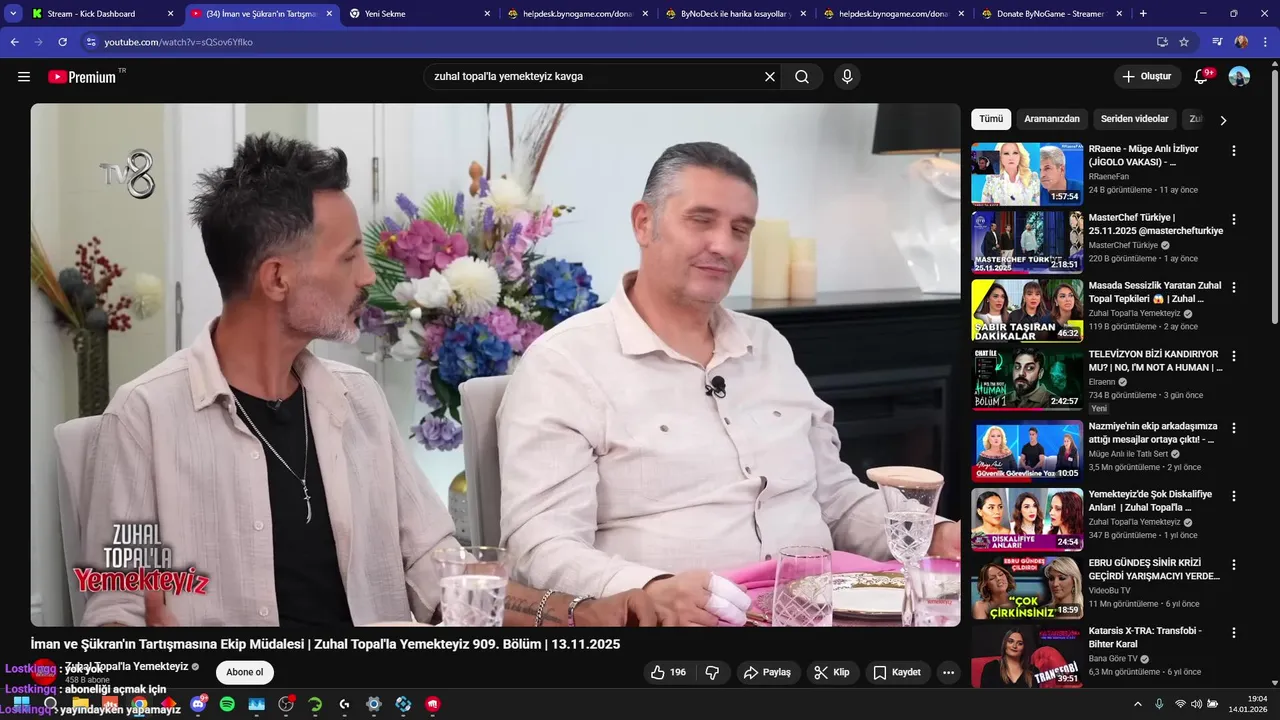
Task: Go back with the browser back arrow
Action: click(x=15, y=42)
